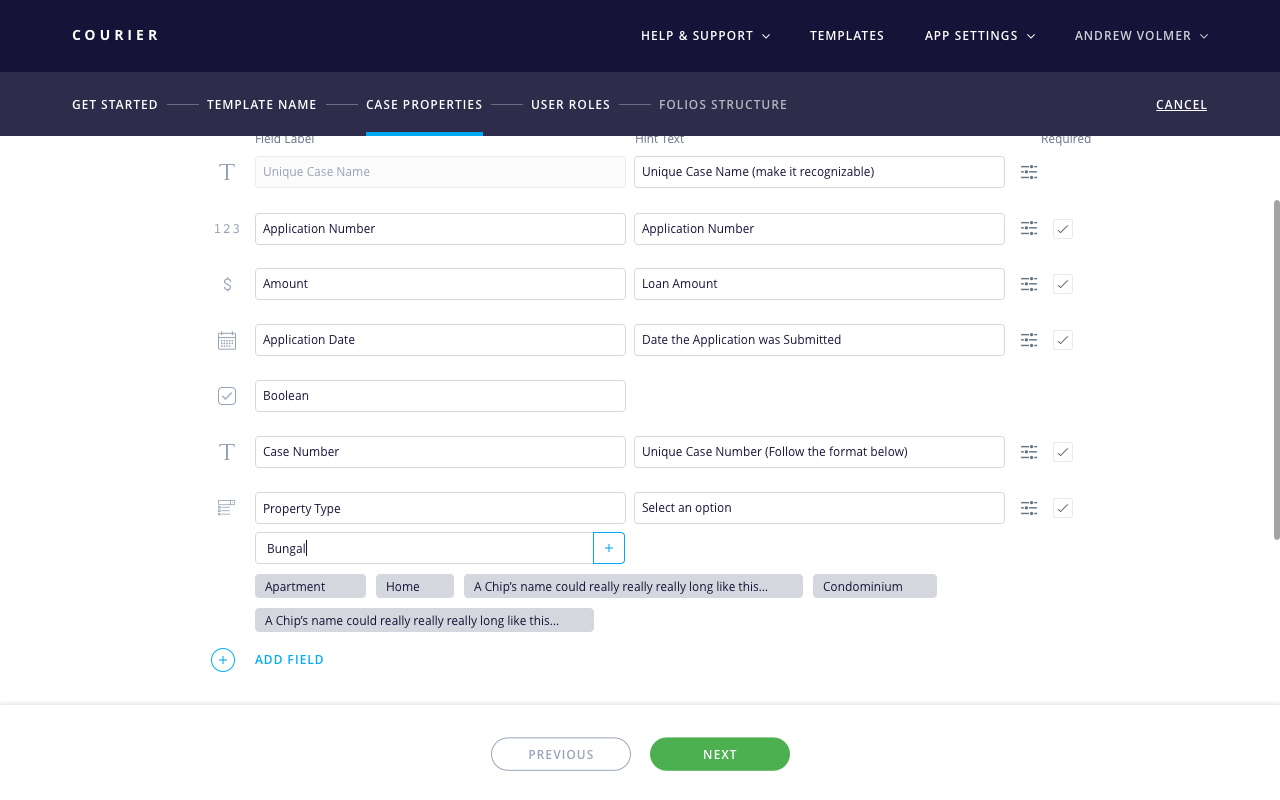Open settings icon for Amount field row
This screenshot has width=1280, height=800.
1029,284
